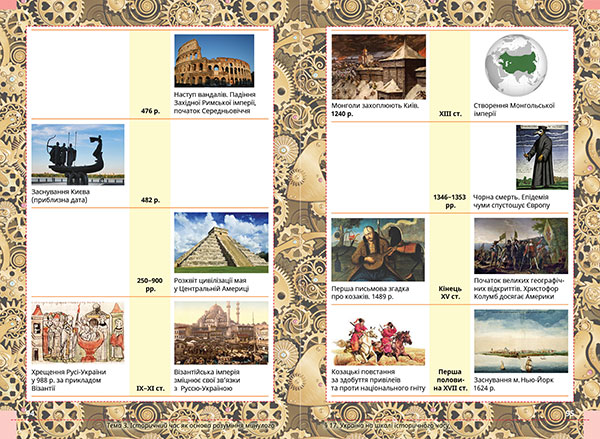The width and height of the screenshot is (600, 439).
Task: Click caption 'Заснування м. Нью-Йорк 1624 р.'
Action: [514, 384]
